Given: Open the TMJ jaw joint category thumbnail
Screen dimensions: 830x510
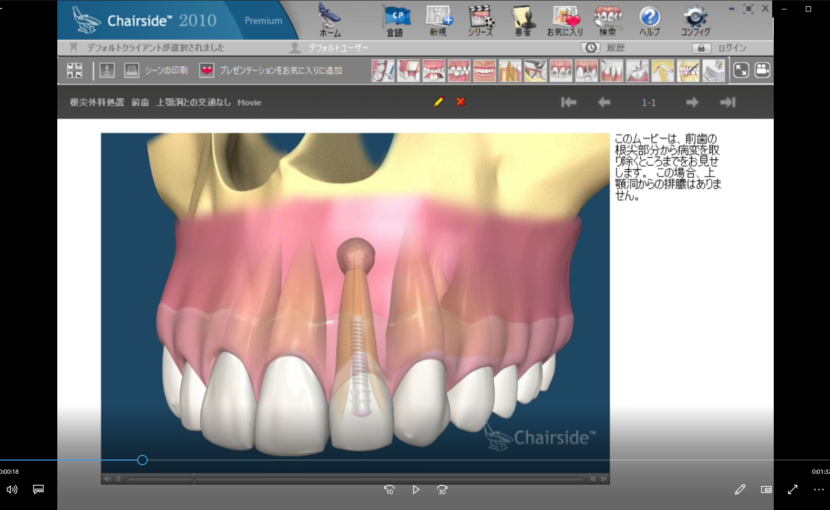Looking at the screenshot, I should 662,70.
